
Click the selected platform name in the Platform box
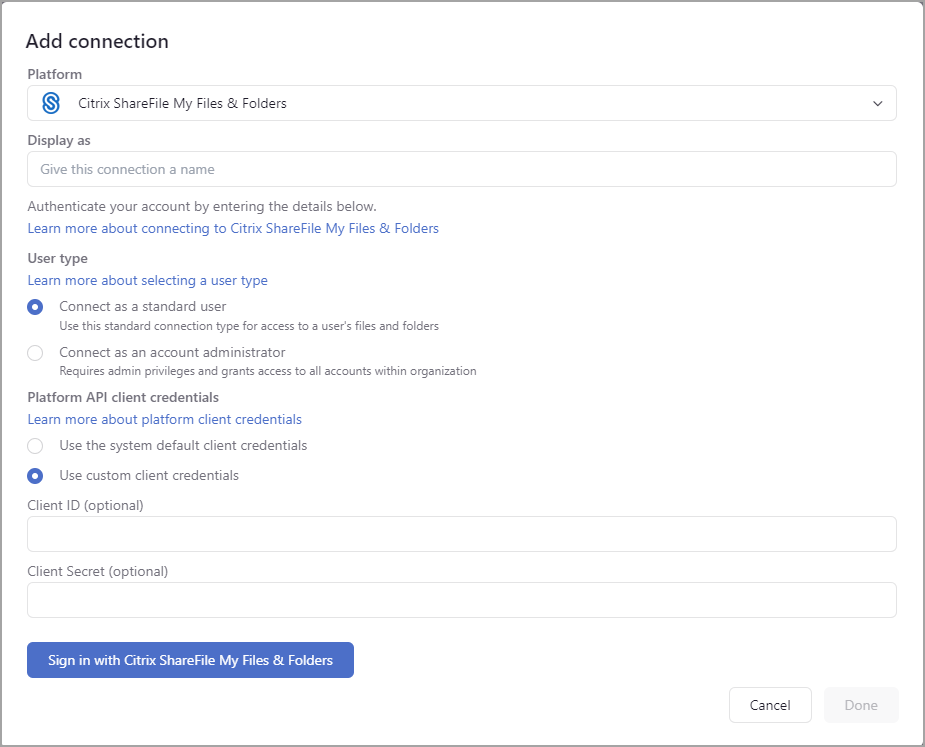[x=182, y=103]
